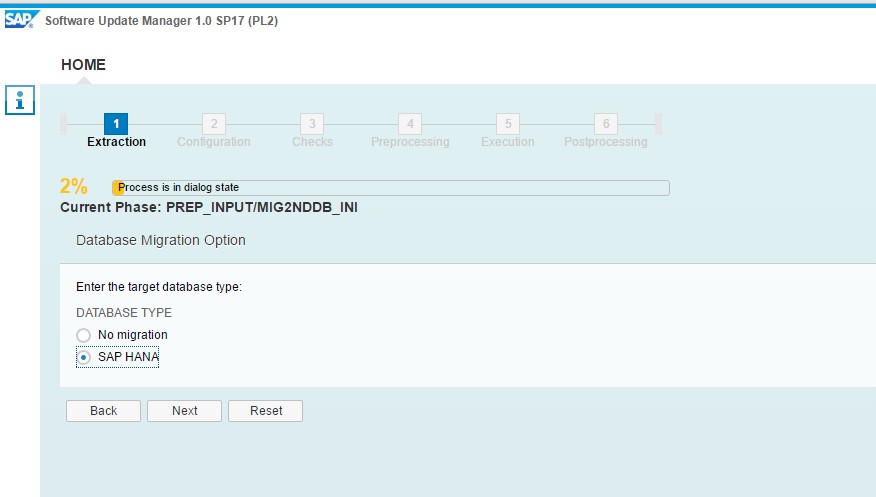The image size is (876, 497).
Task: Click the Postprocessing step label
Action: pyautogui.click(x=606, y=142)
